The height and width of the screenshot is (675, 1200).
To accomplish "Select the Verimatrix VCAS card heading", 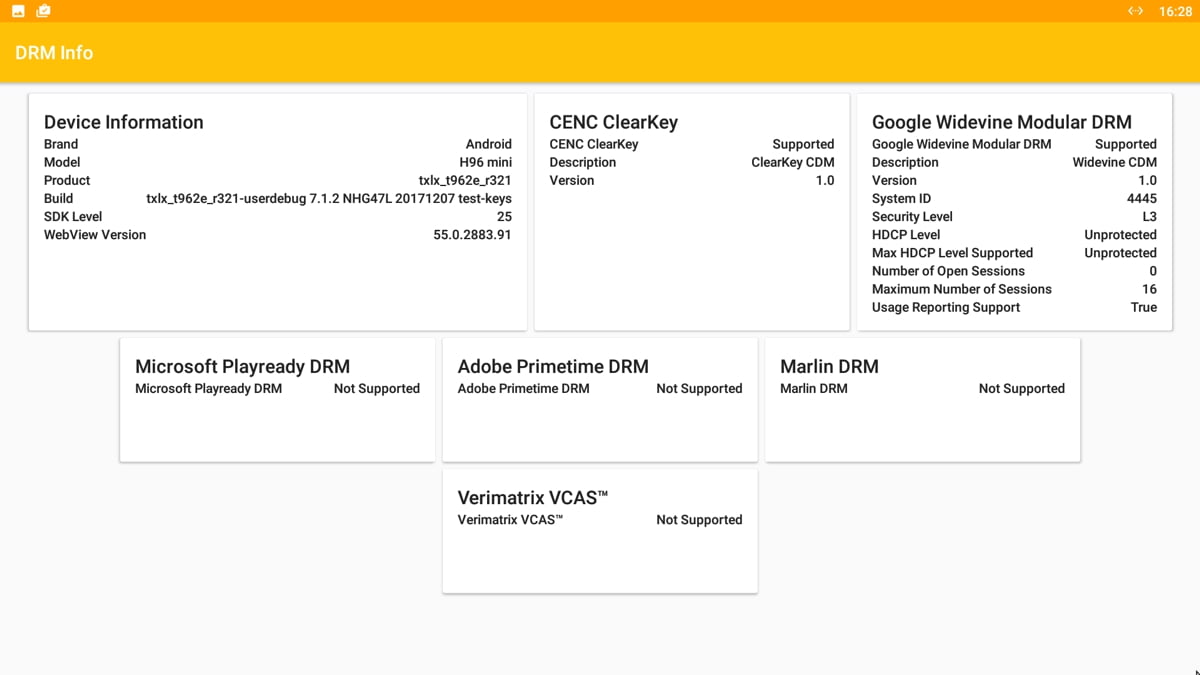I will coord(533,497).
